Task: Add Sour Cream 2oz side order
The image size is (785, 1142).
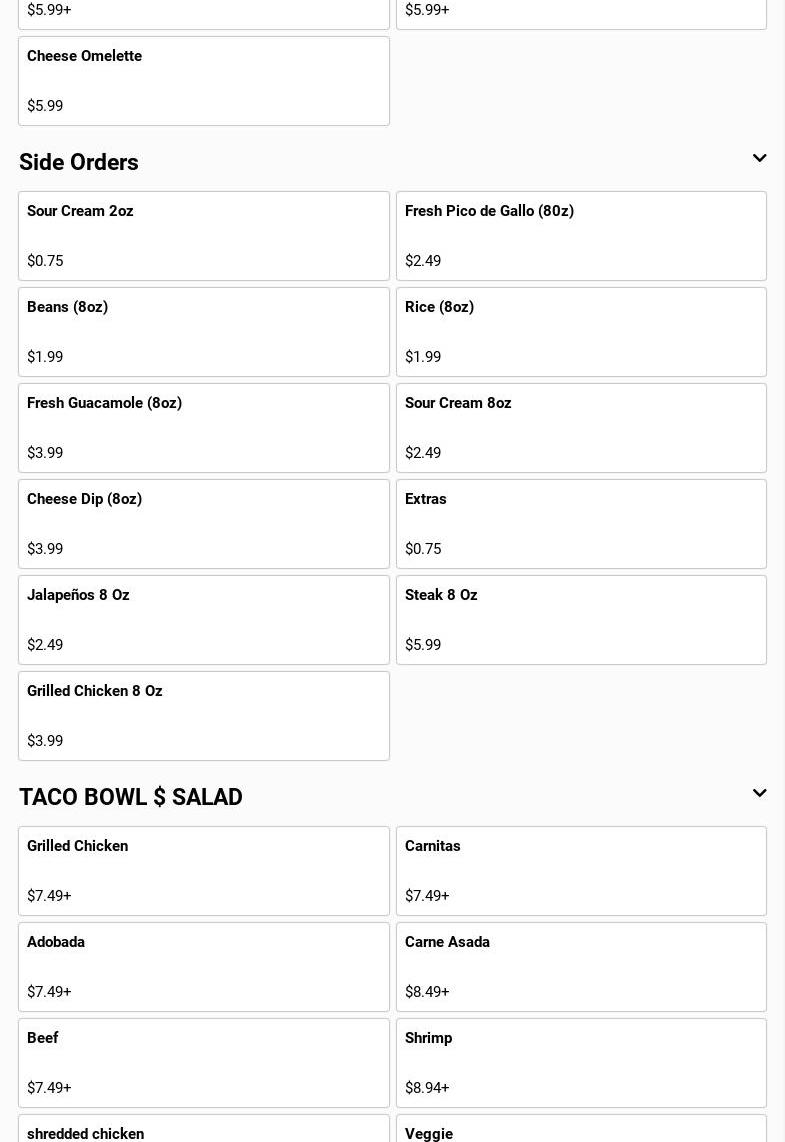Action: point(203,236)
